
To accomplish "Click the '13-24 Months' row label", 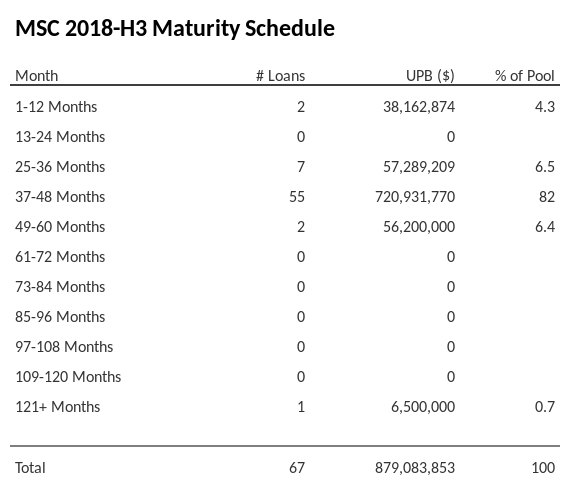I will coord(60,137).
